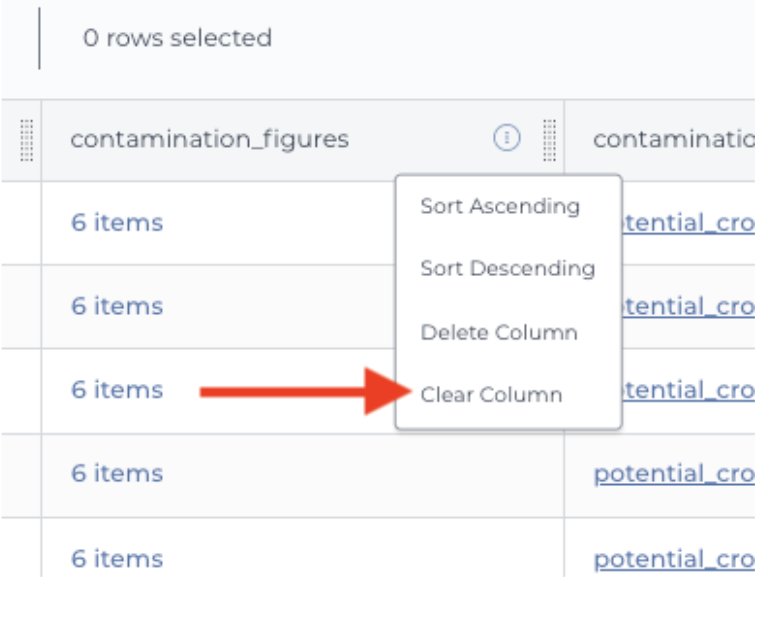
Task: Click the second row potential_cro link
Action: [x=688, y=307]
